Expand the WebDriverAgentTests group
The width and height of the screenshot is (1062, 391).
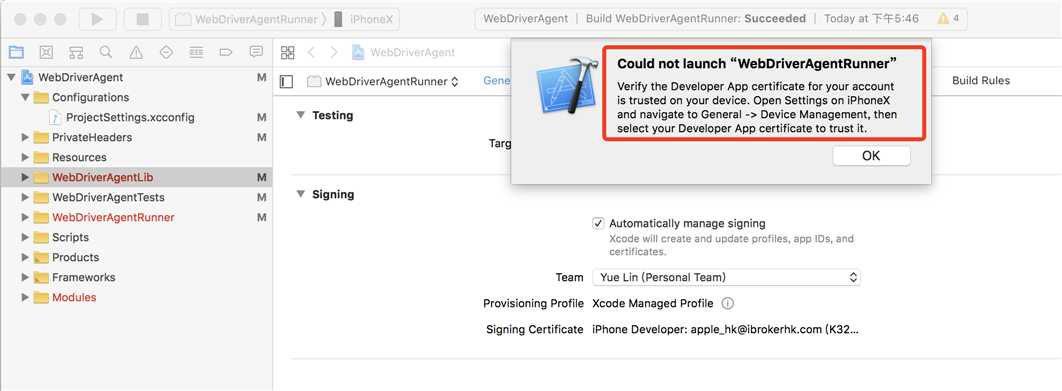pyautogui.click(x=25, y=197)
